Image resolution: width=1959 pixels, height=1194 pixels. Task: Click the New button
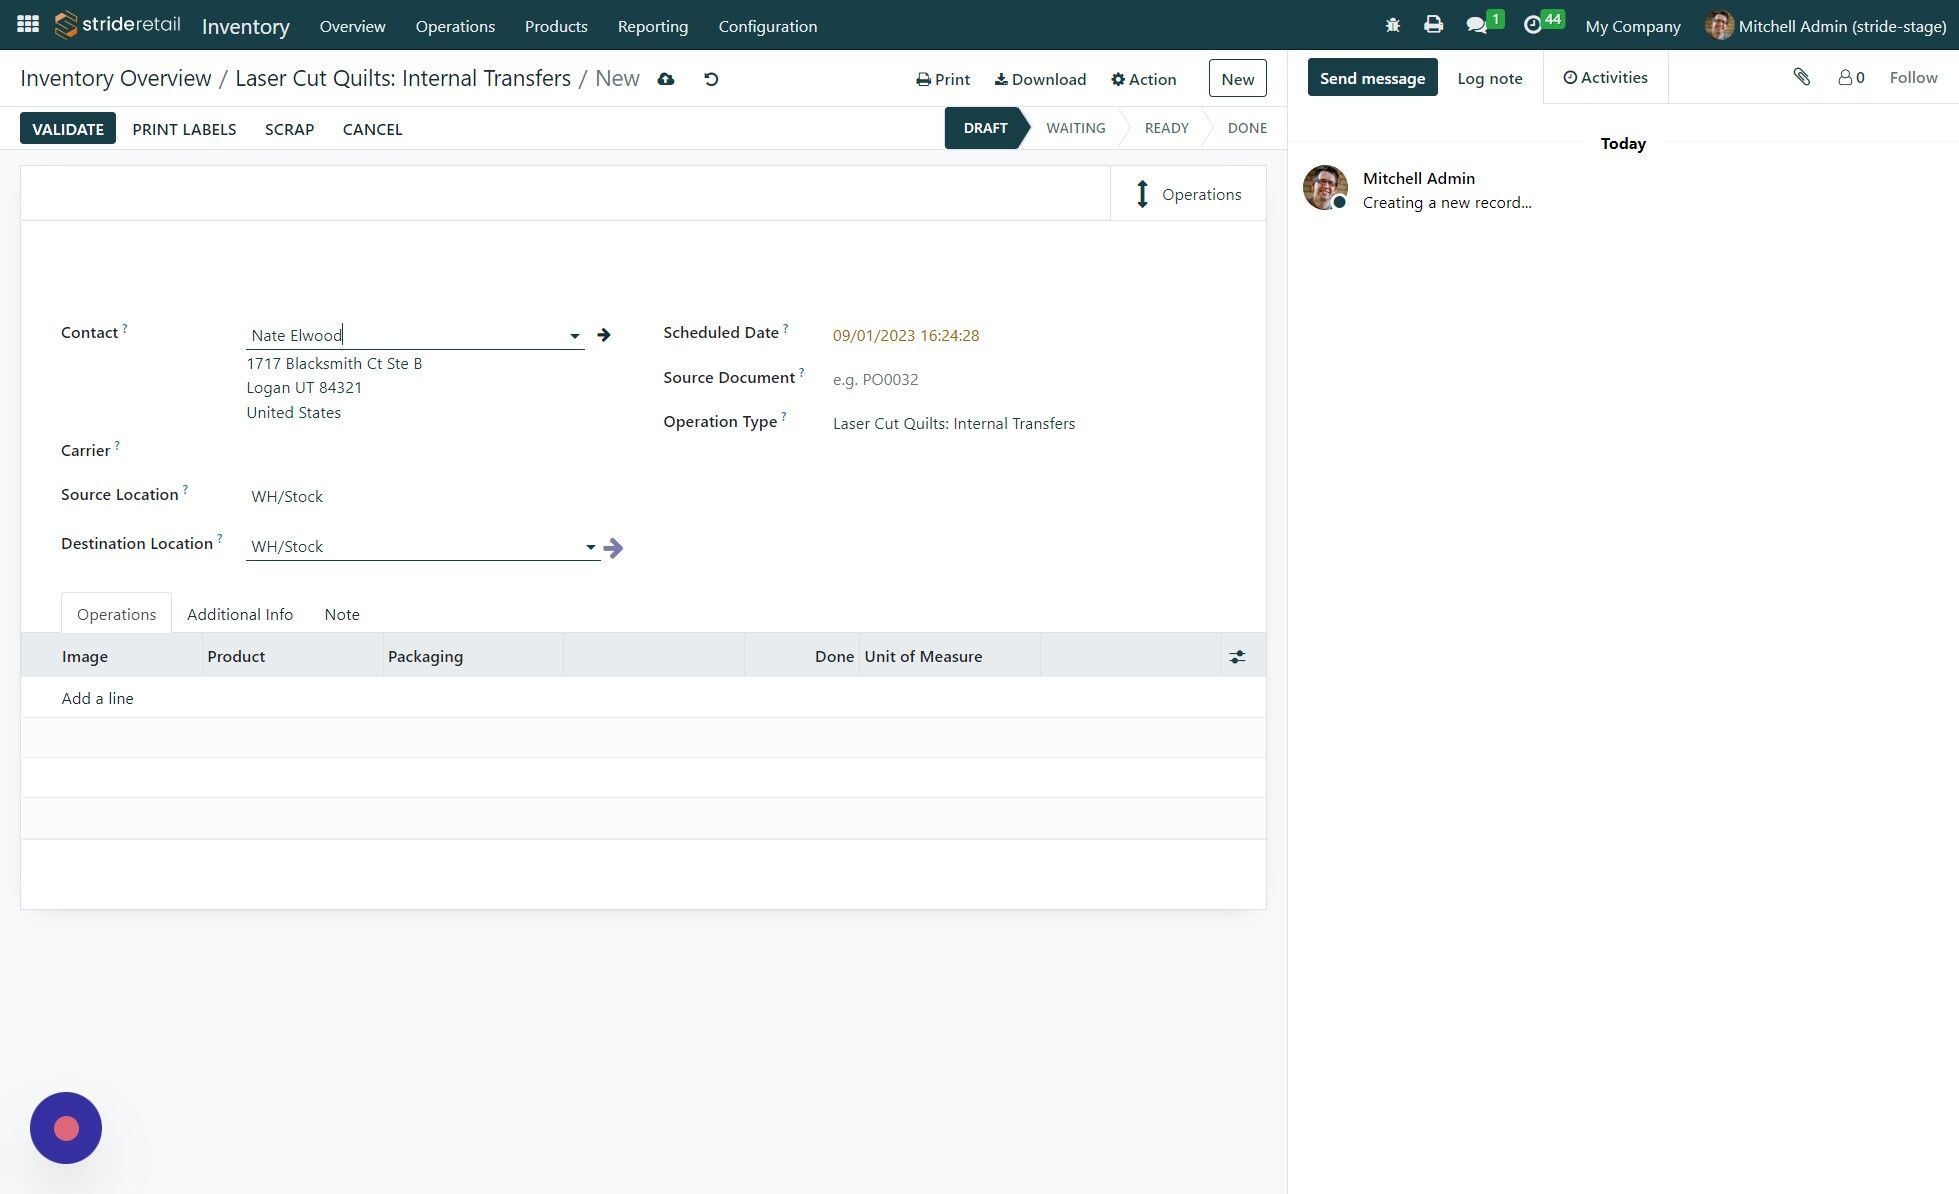(x=1237, y=79)
